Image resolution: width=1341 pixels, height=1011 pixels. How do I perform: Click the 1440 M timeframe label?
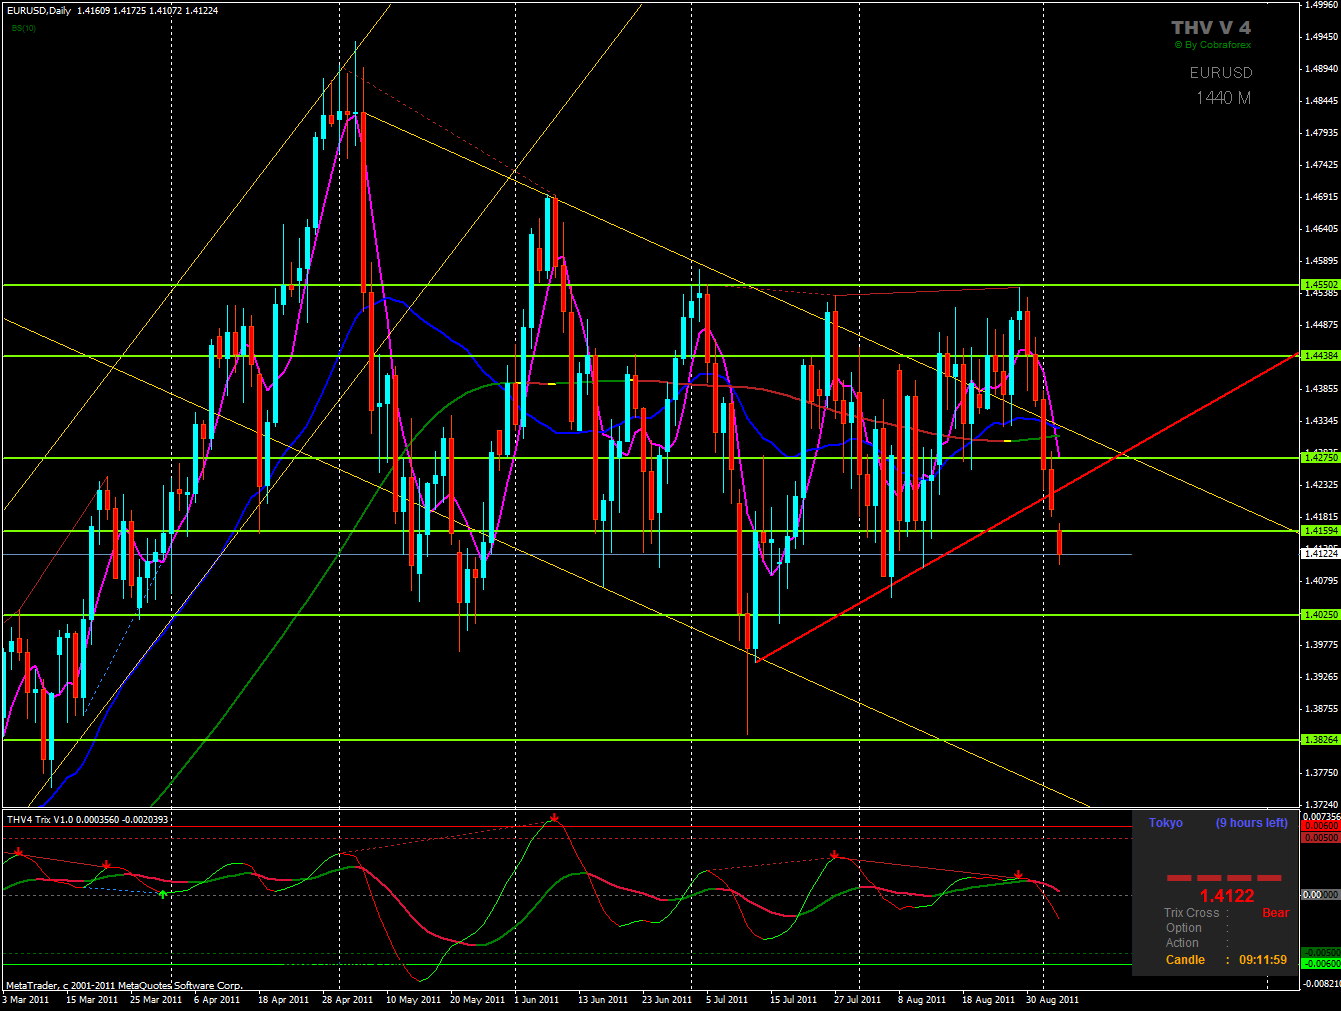pos(1223,98)
